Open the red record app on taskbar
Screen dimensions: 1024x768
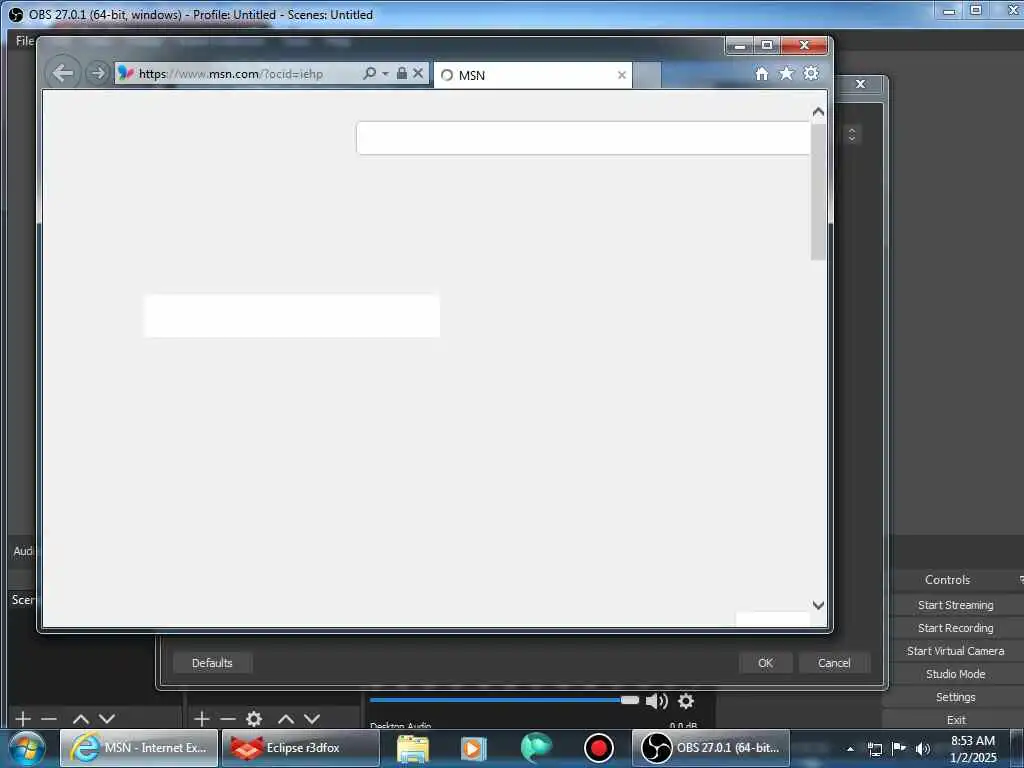[x=598, y=748]
